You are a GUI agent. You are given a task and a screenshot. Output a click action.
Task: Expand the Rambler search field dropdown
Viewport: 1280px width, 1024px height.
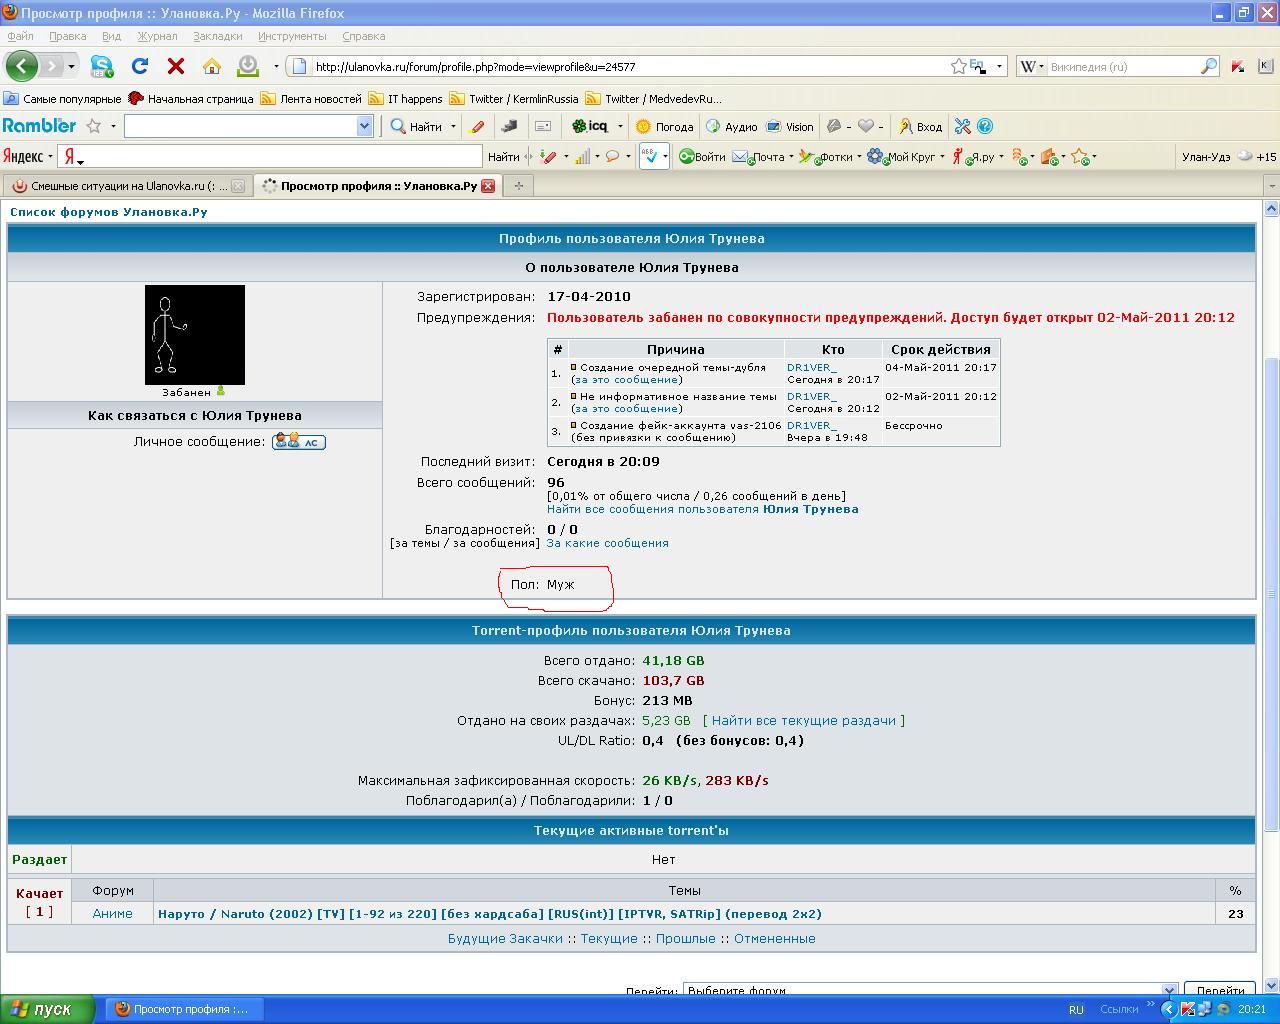click(x=364, y=126)
